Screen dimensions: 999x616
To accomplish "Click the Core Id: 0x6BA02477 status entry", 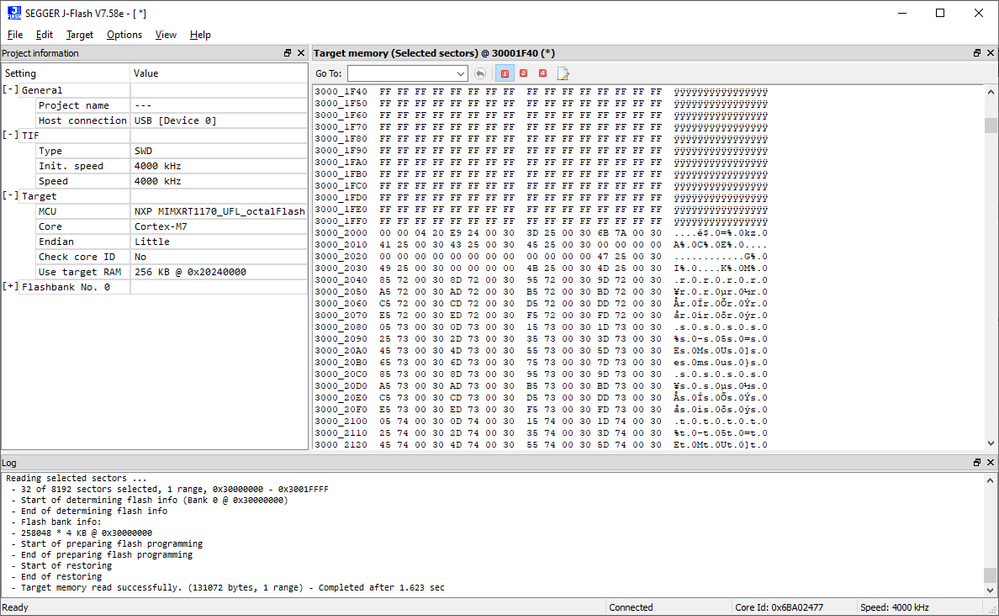I will (x=779, y=608).
